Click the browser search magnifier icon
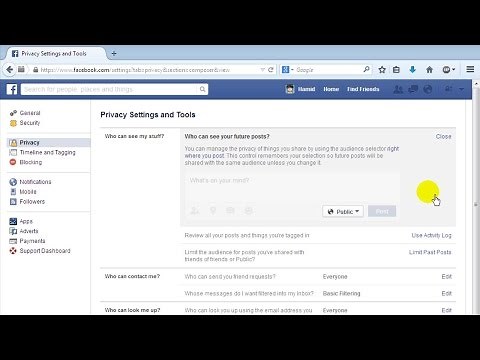 click(x=366, y=69)
